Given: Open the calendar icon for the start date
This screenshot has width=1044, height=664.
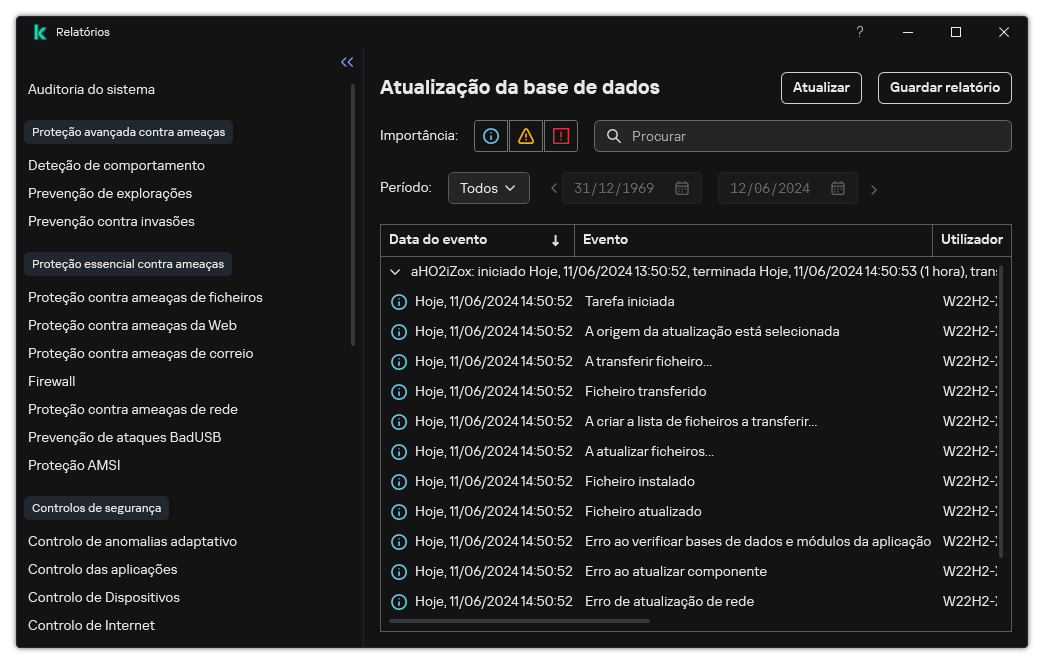Looking at the screenshot, I should tap(682, 188).
